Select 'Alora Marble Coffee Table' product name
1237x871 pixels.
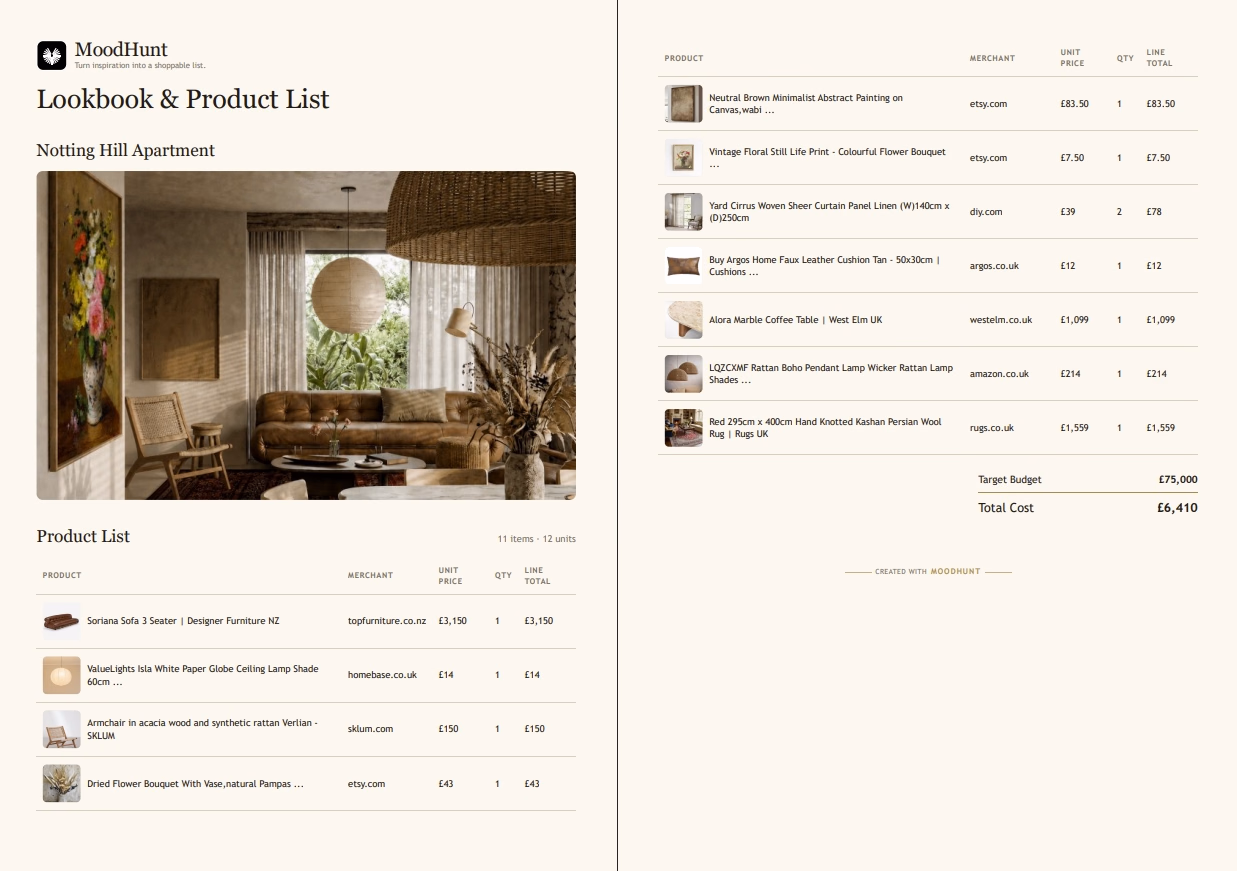point(795,320)
